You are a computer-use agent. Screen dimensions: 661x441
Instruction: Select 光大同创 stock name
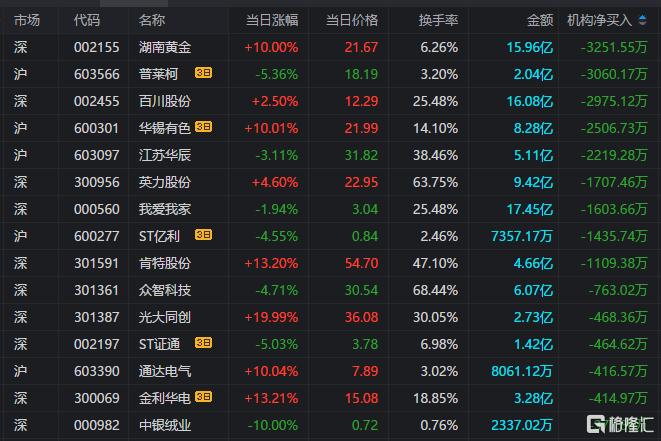(165, 317)
